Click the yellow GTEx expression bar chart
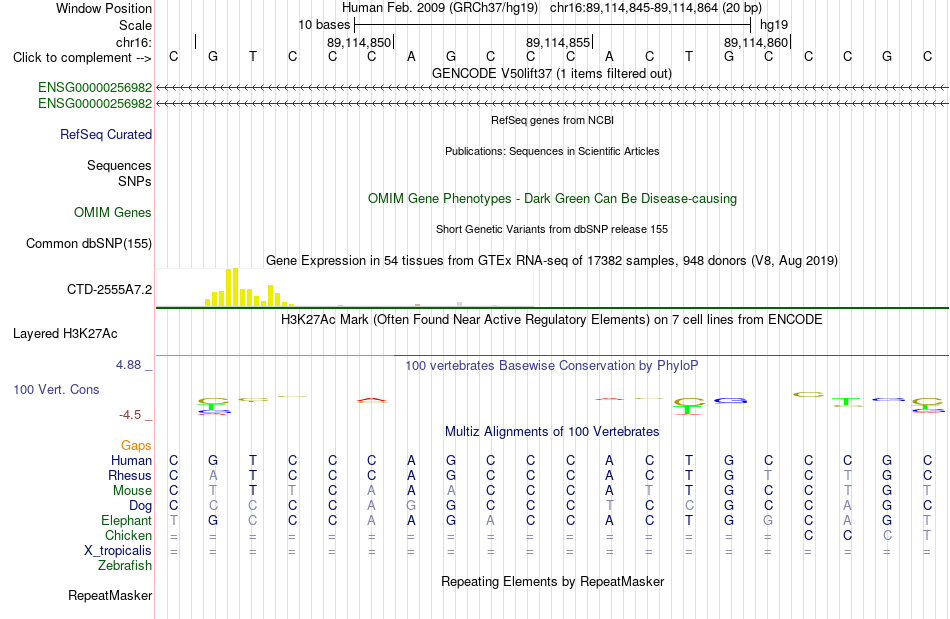This screenshot has height=619, width=950. click(x=250, y=288)
